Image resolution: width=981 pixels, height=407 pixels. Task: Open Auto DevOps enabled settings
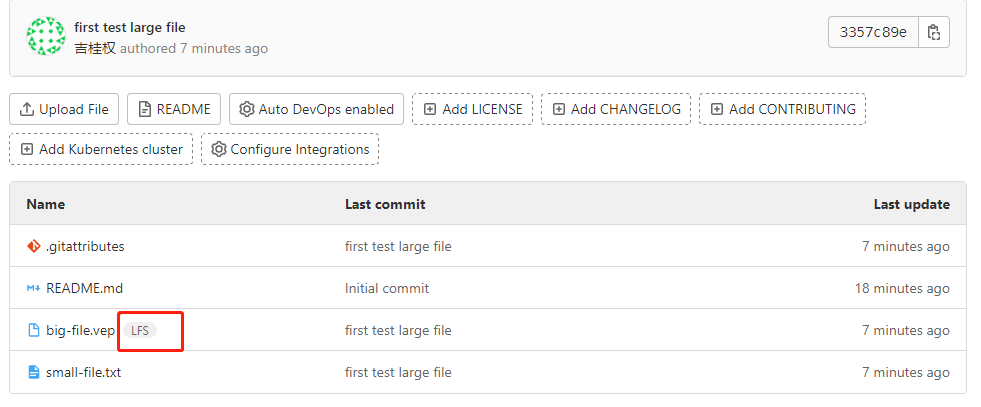pyautogui.click(x=317, y=109)
